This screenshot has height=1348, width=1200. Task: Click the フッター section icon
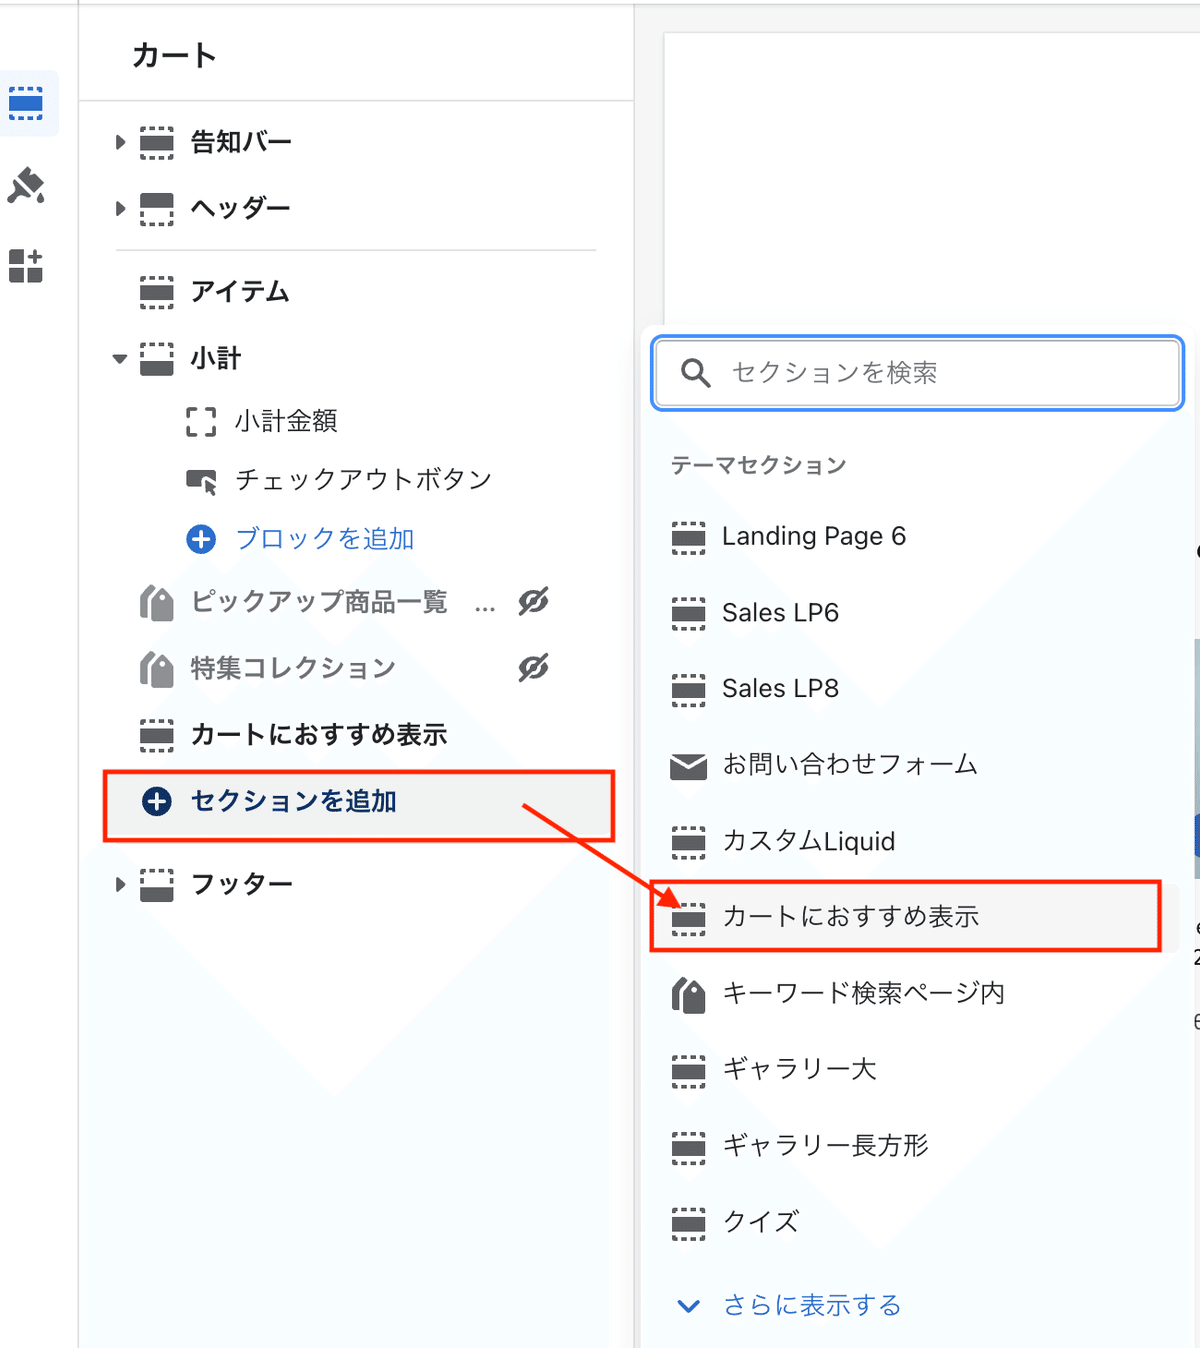(x=157, y=885)
